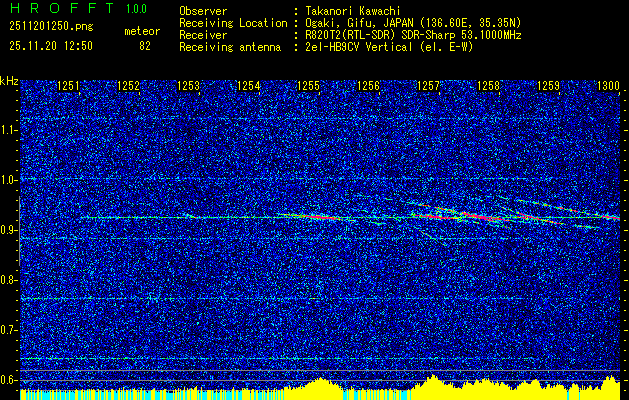Click the 1253 time marker
This screenshot has height=400, width=629.
coord(188,85)
